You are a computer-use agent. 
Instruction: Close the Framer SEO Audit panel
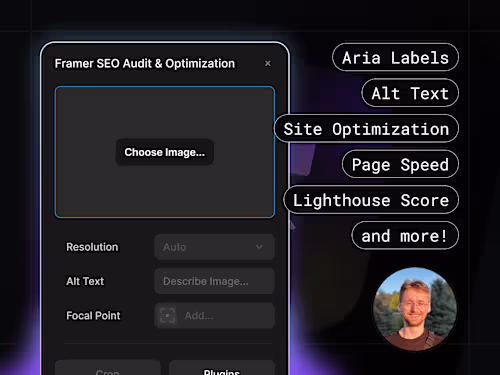point(268,63)
